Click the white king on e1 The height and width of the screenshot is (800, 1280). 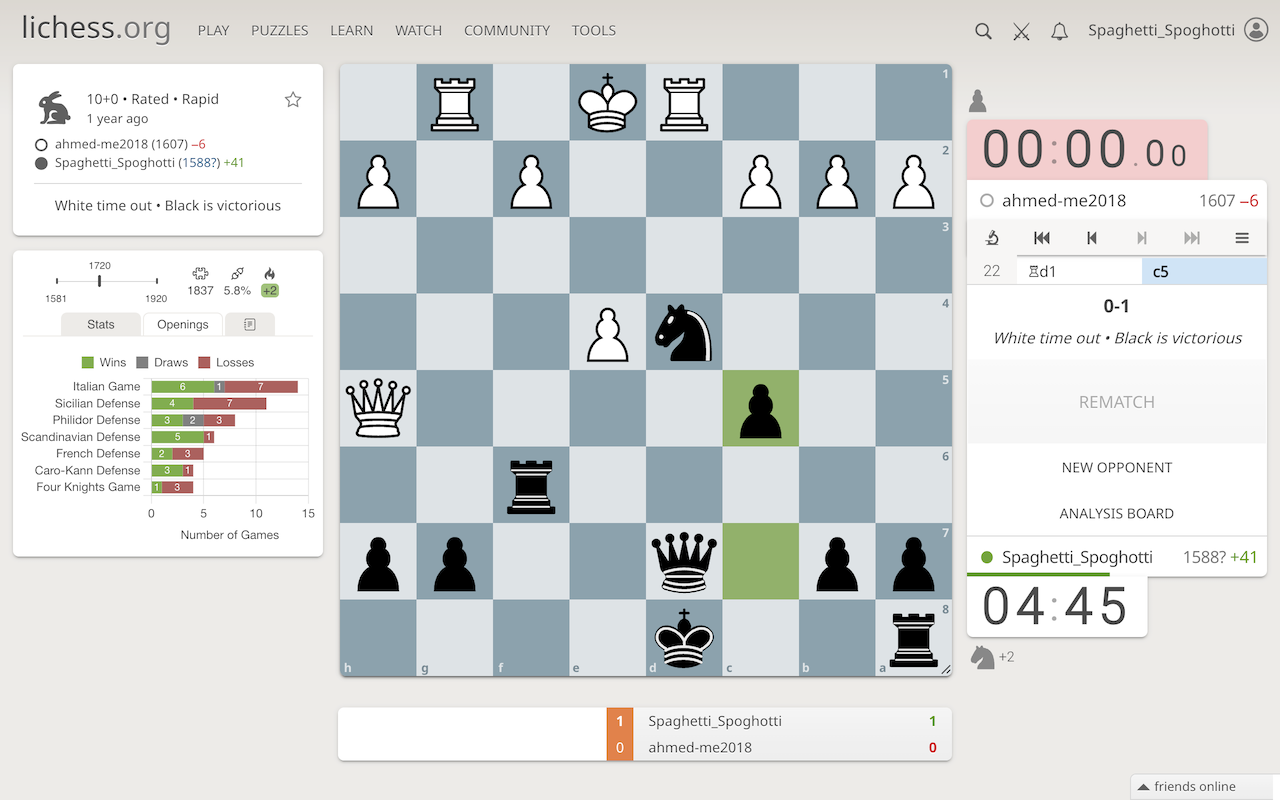608,102
